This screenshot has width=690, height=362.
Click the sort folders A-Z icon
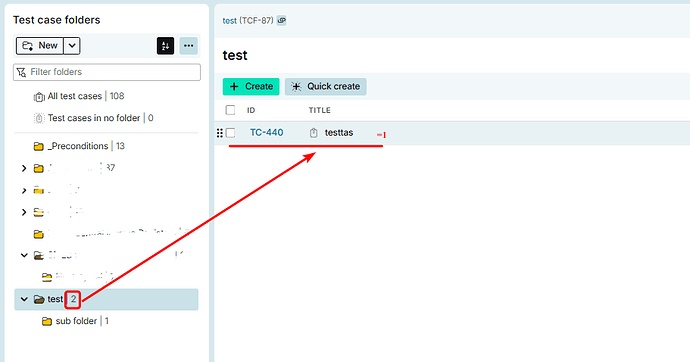[x=165, y=46]
